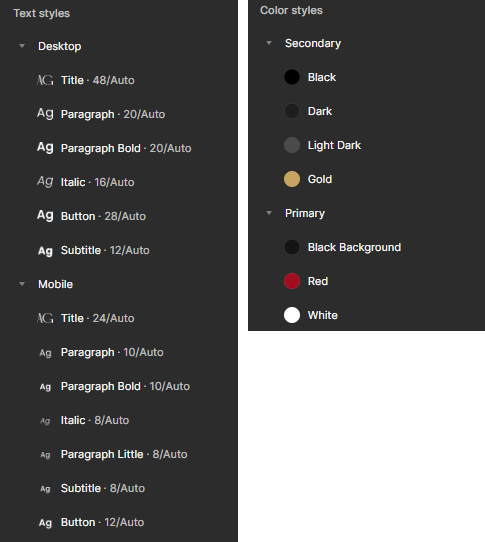The width and height of the screenshot is (485, 542).
Task: Click the Ag icon for Mobile Button 12/Auto
Action: click(45, 523)
